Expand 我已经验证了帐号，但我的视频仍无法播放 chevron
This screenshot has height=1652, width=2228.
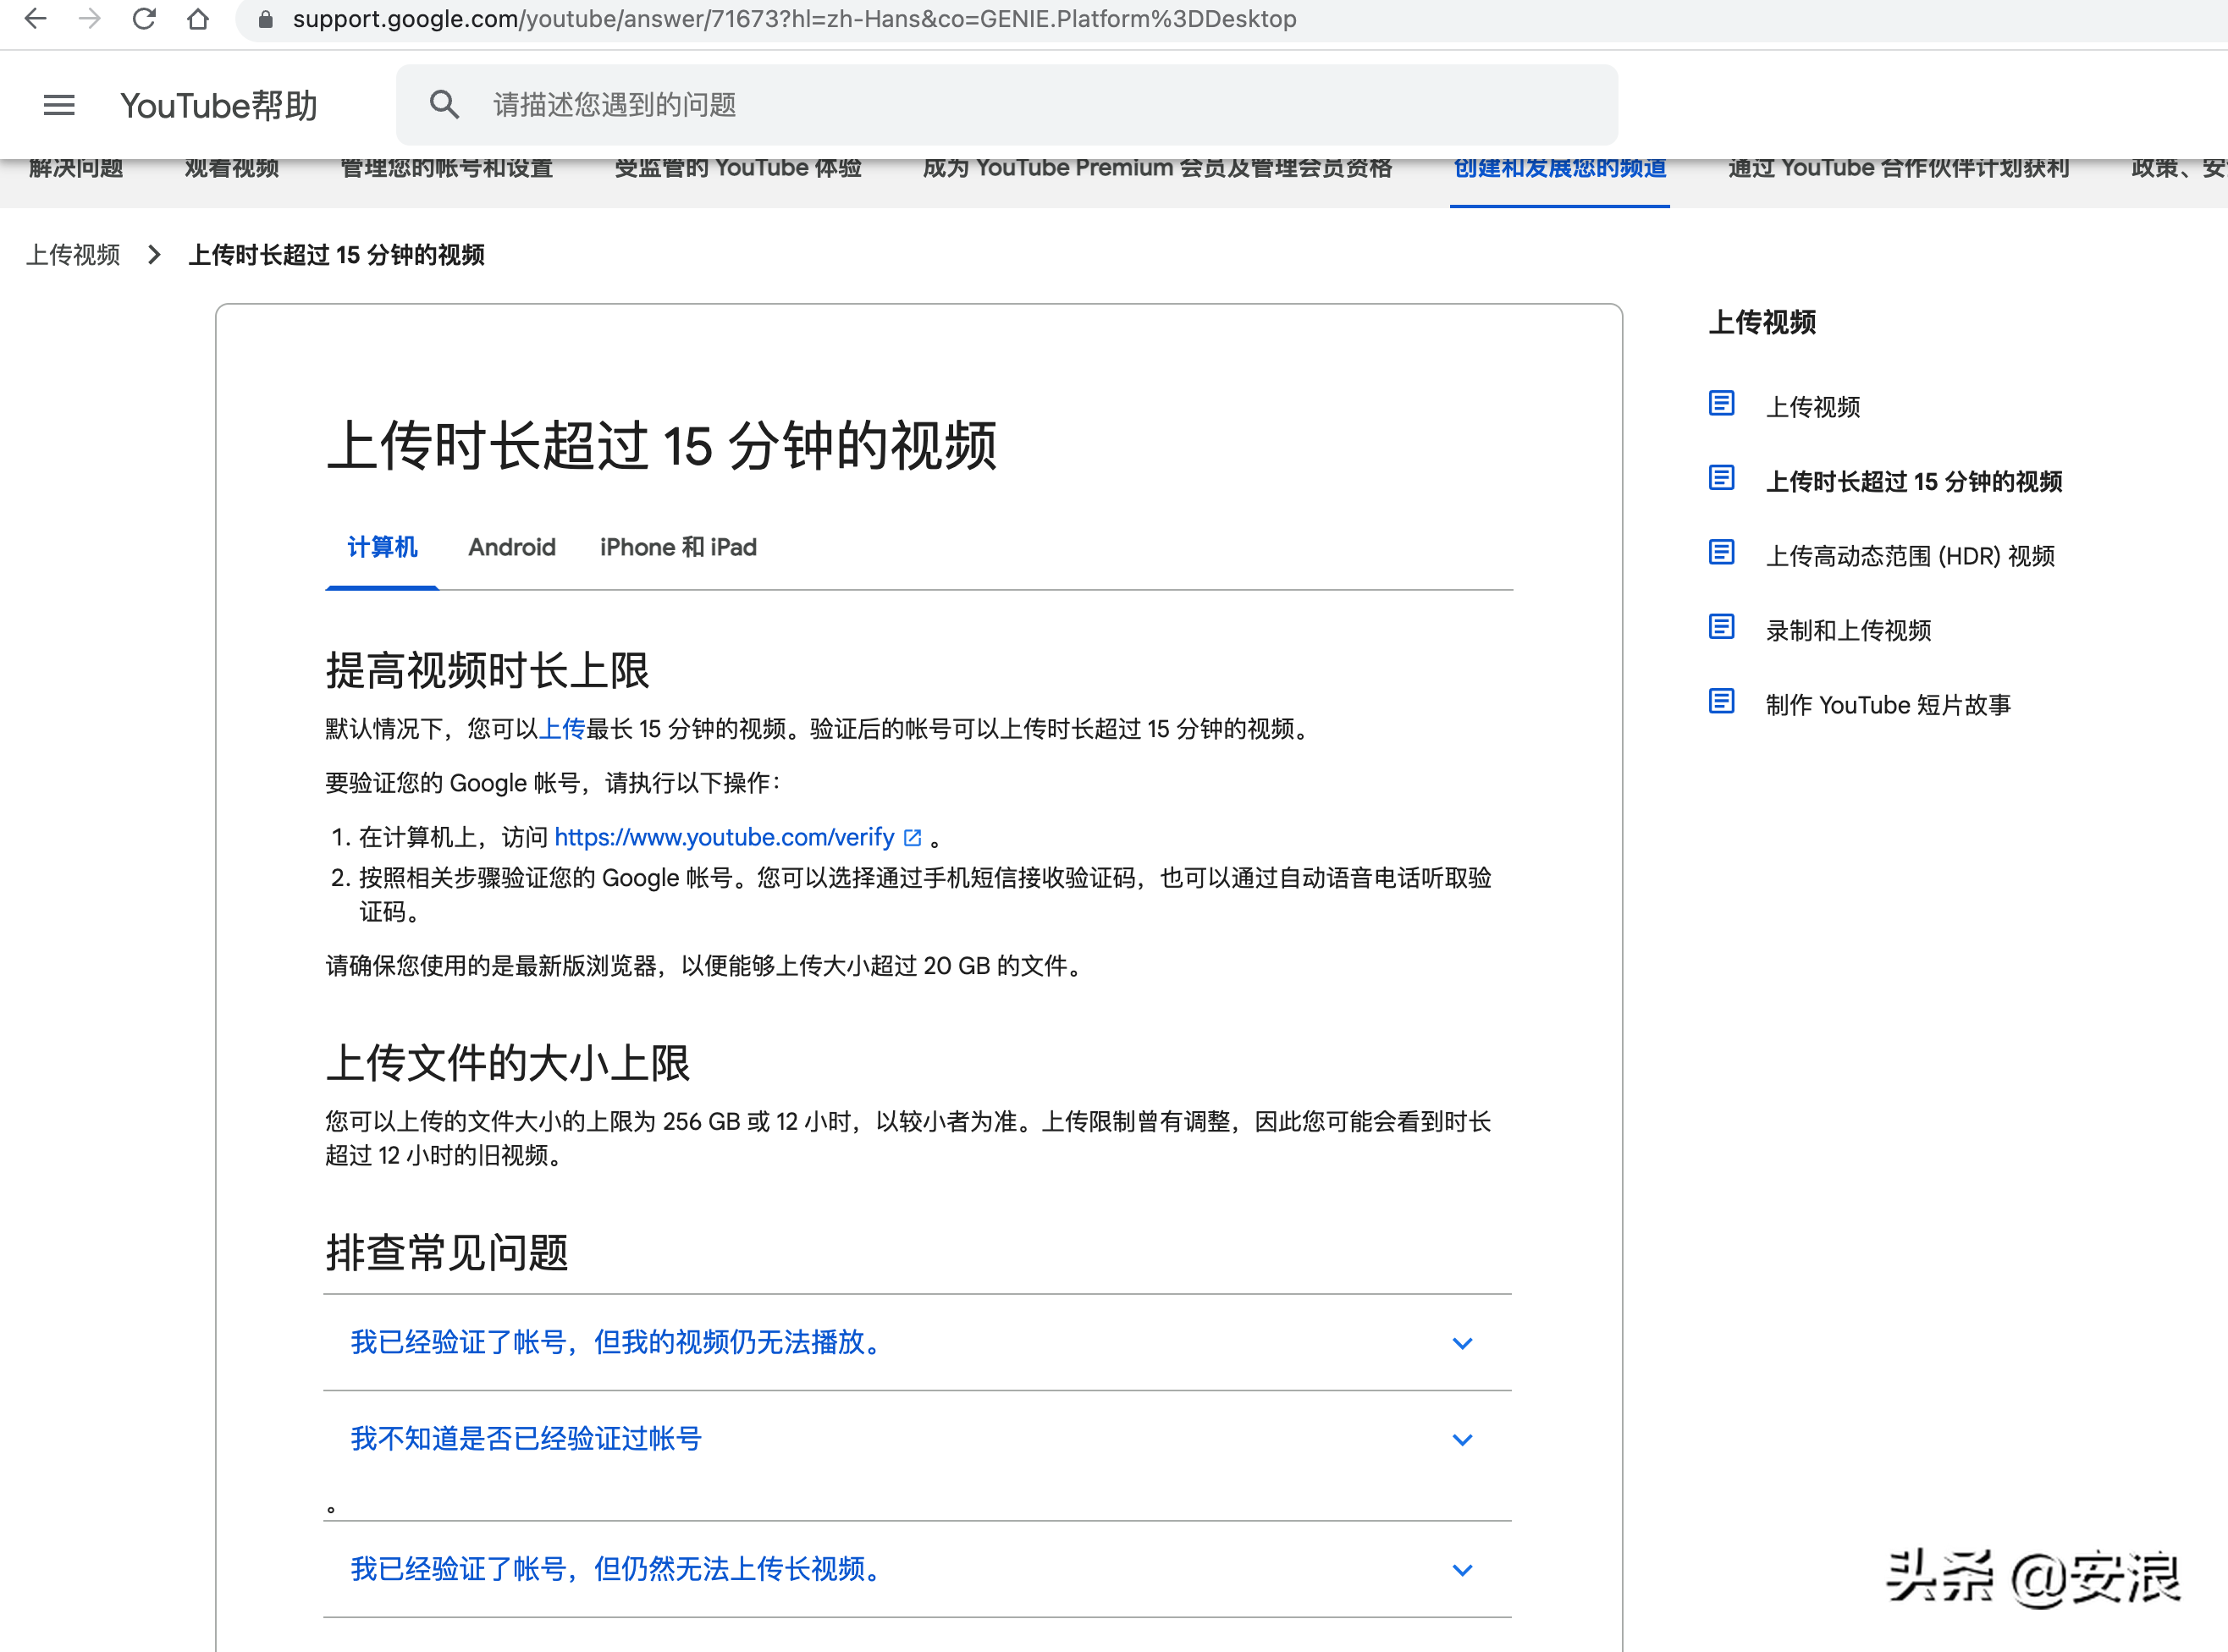pos(1462,1343)
